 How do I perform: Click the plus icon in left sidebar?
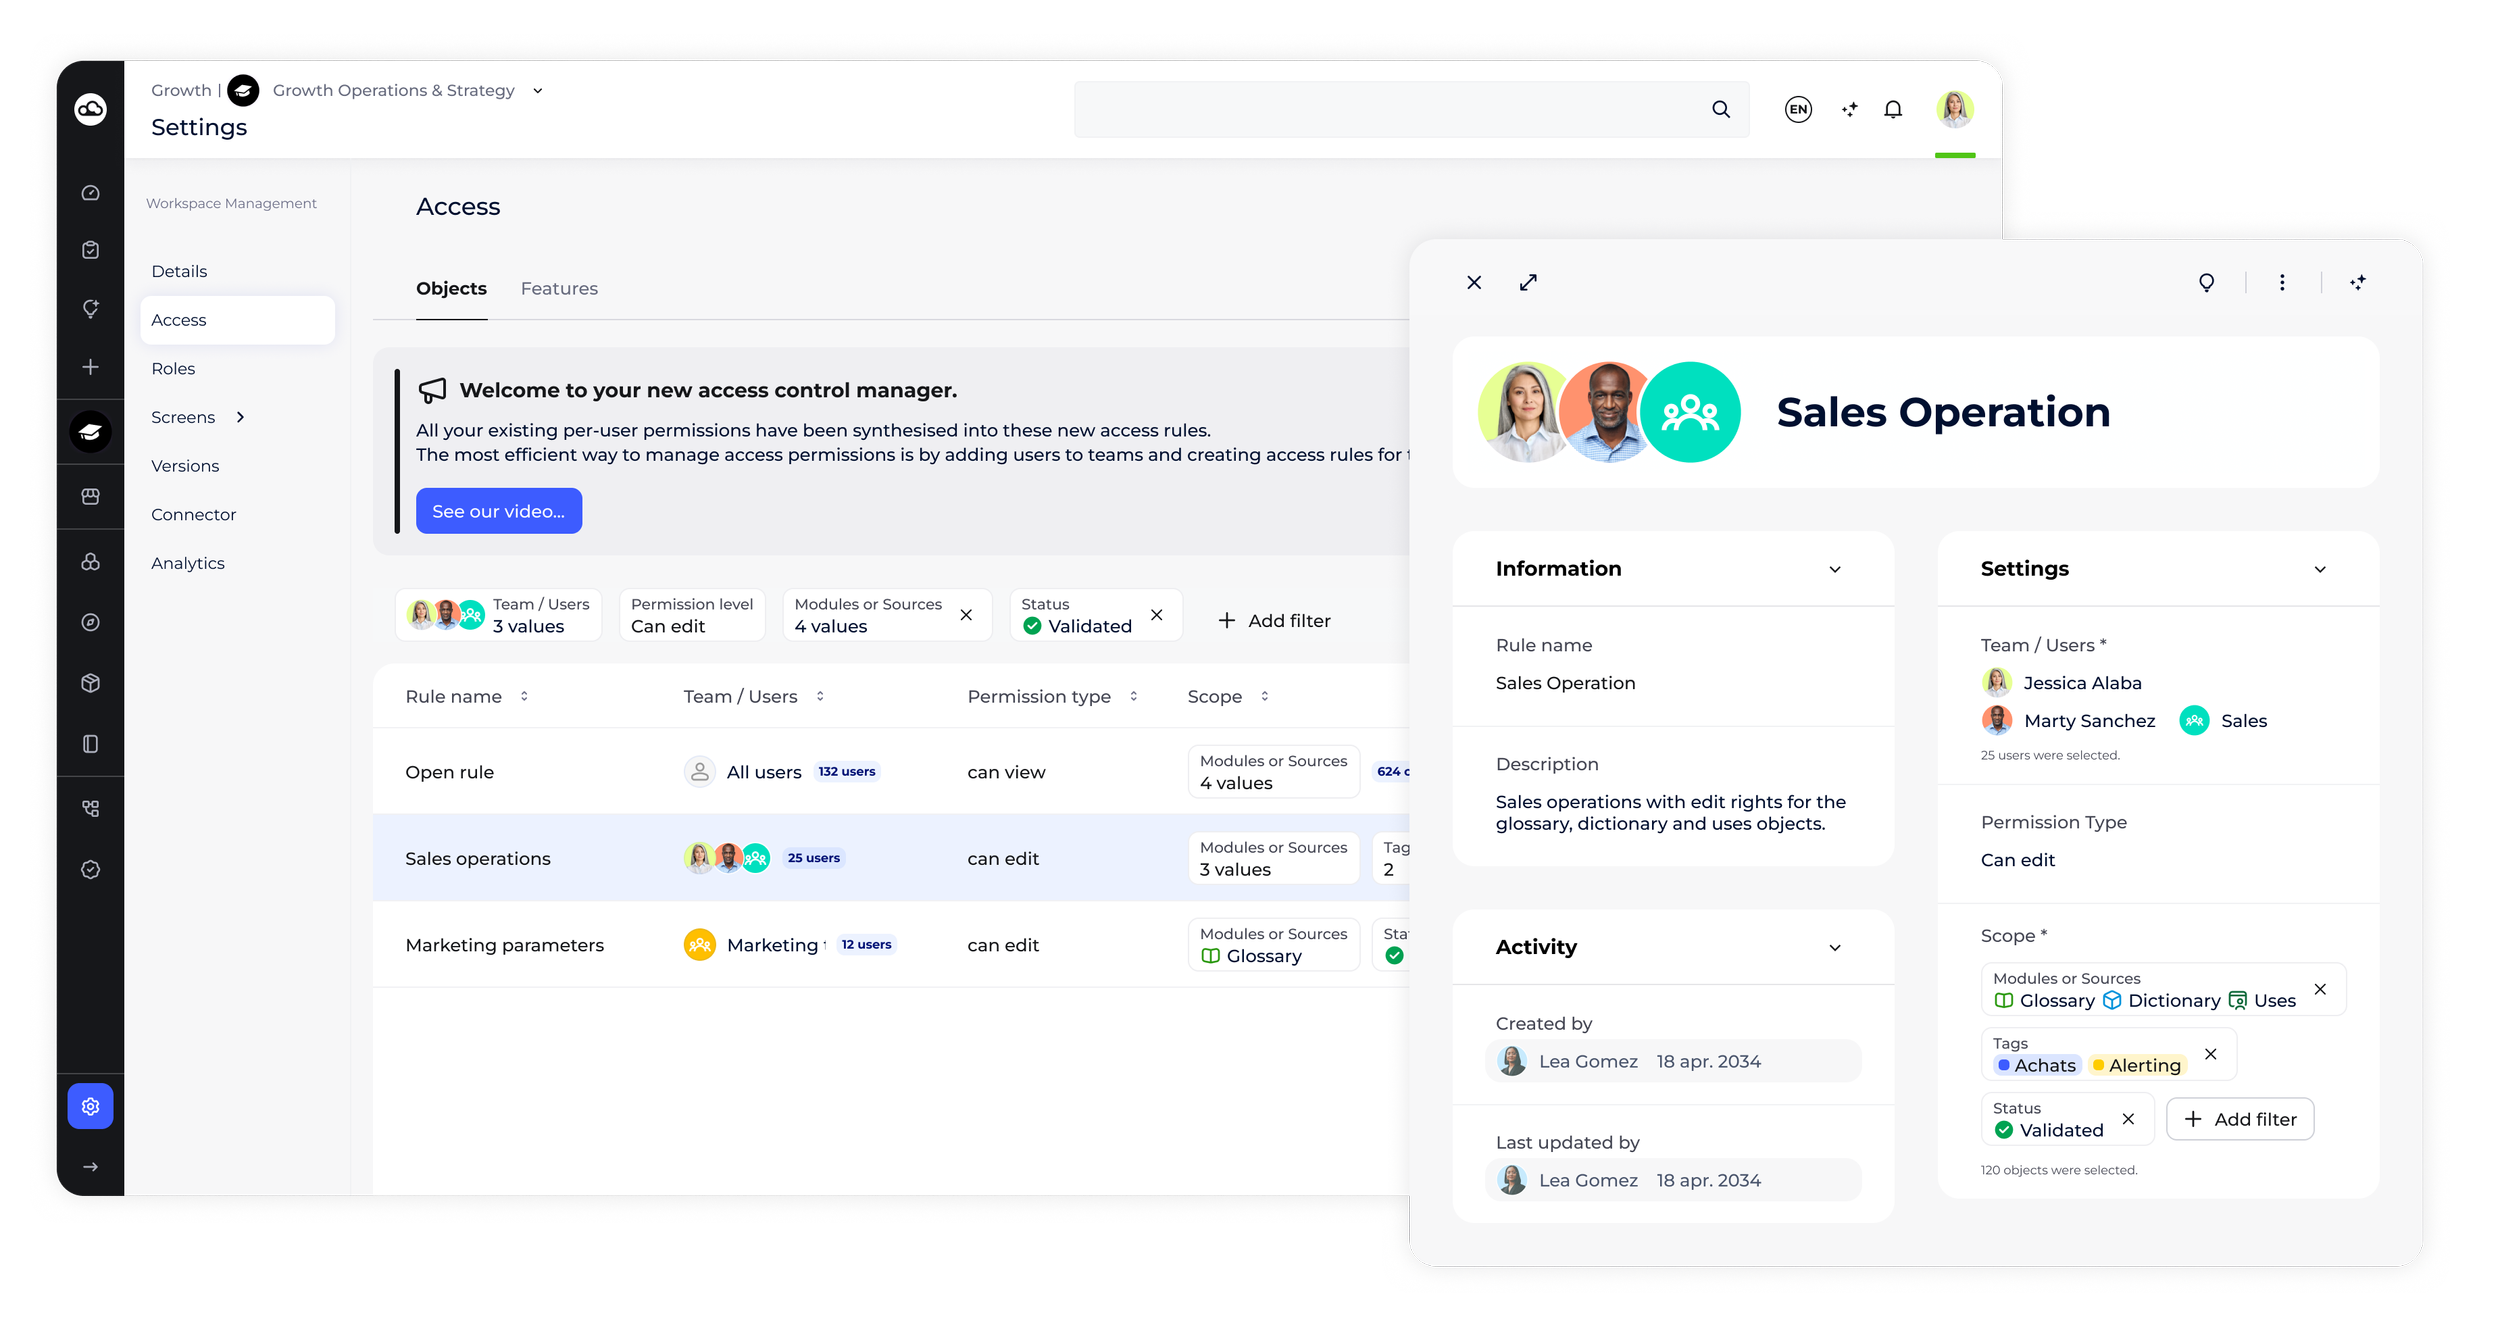coord(90,367)
